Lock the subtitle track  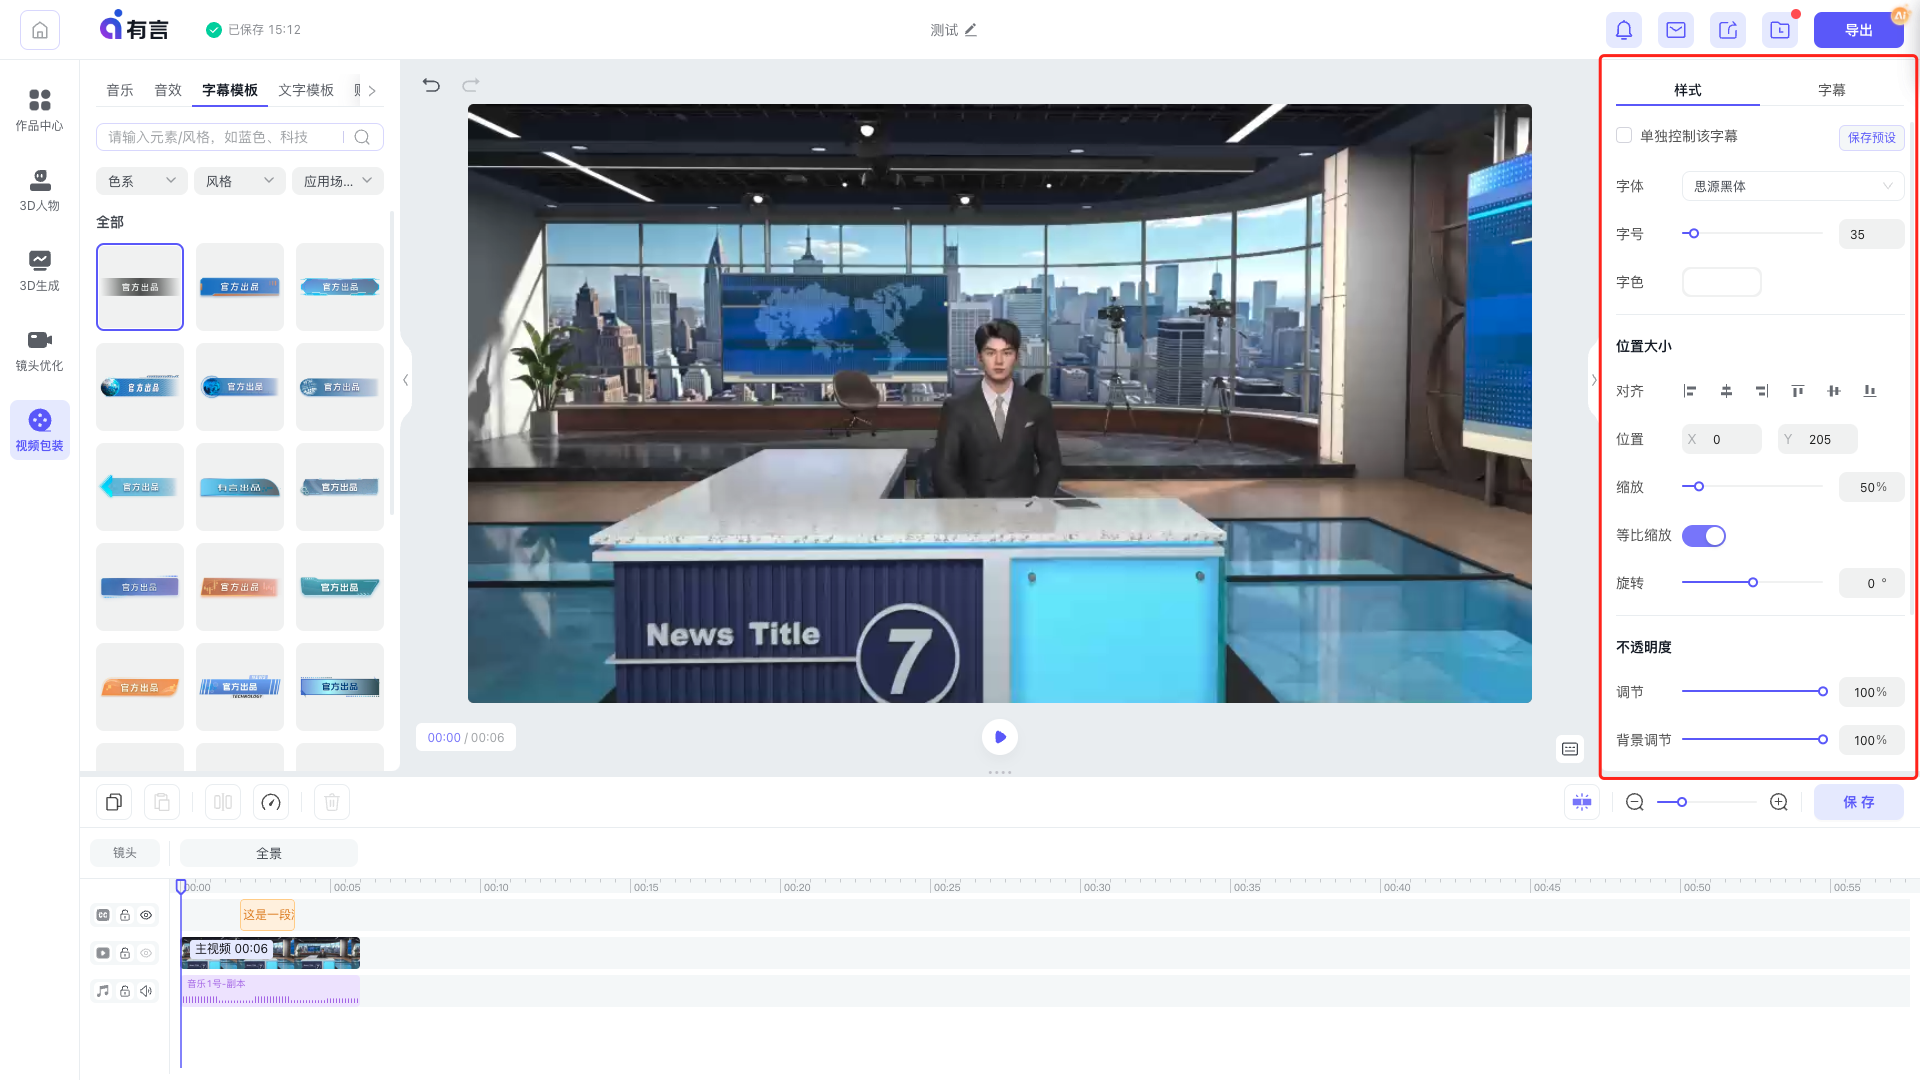point(125,915)
